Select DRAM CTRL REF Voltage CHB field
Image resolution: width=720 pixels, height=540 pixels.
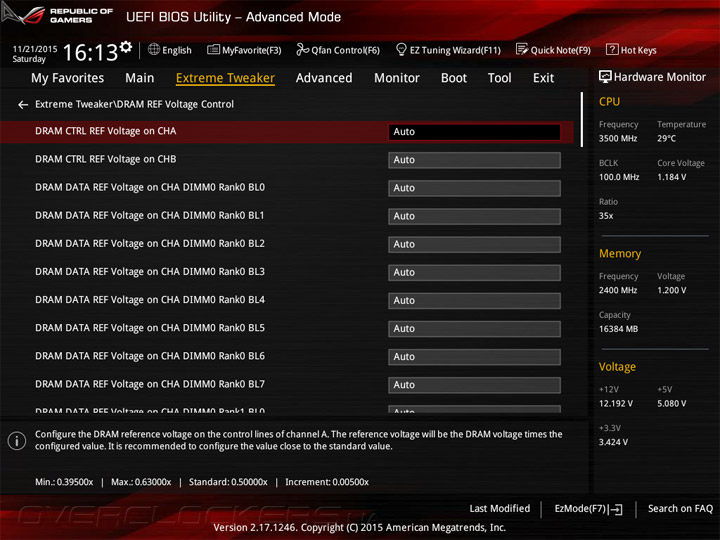(474, 160)
